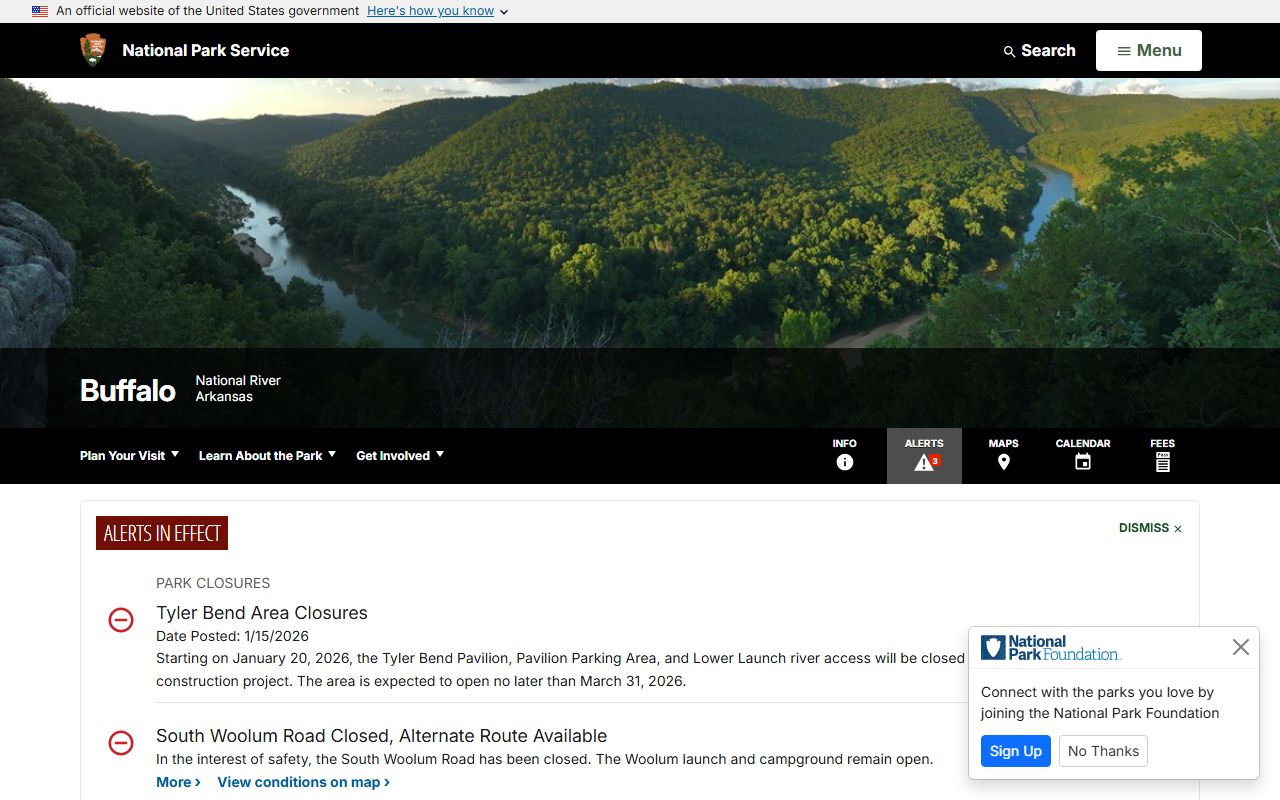The width and height of the screenshot is (1280, 800).
Task: Expand the Get Involved menu
Action: click(400, 455)
